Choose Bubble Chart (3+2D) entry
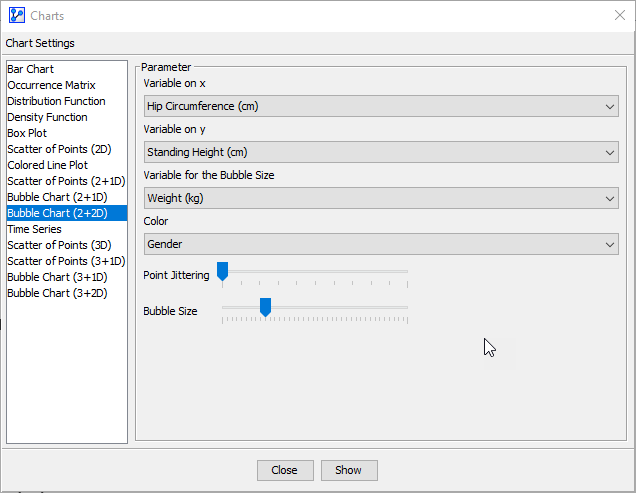 pyautogui.click(x=57, y=293)
